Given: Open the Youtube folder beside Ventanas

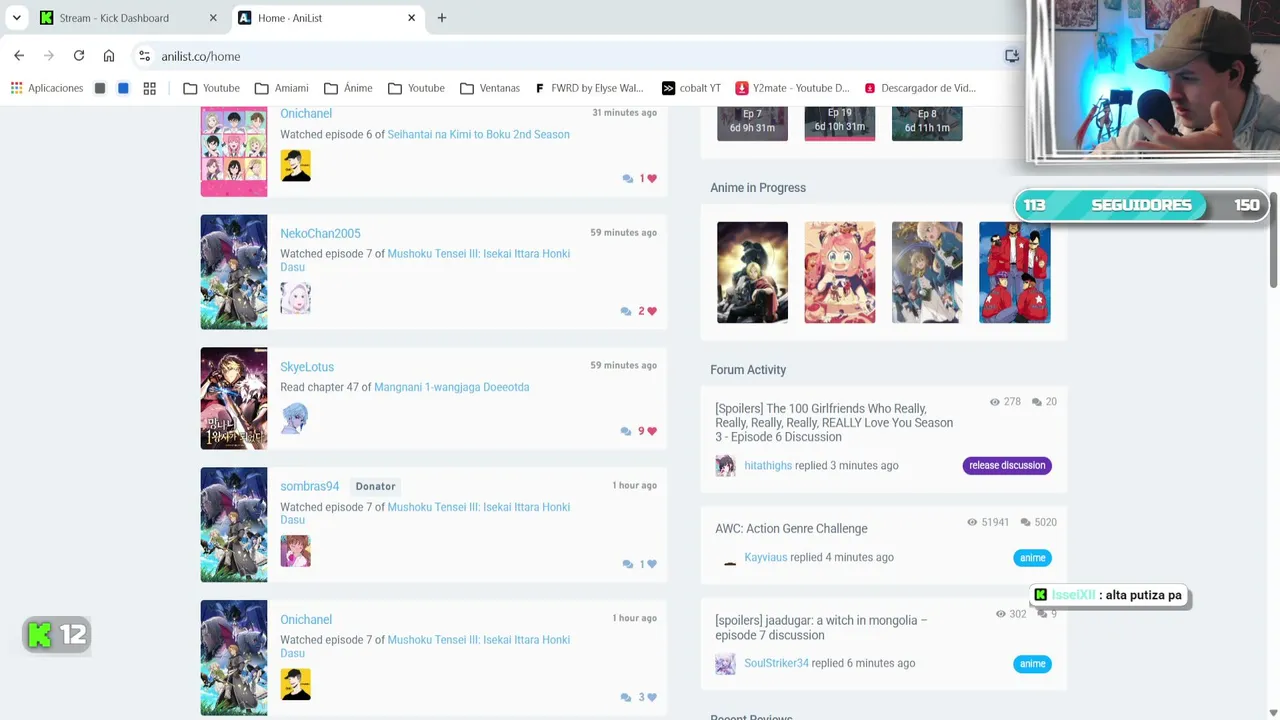Looking at the screenshot, I should [x=417, y=88].
